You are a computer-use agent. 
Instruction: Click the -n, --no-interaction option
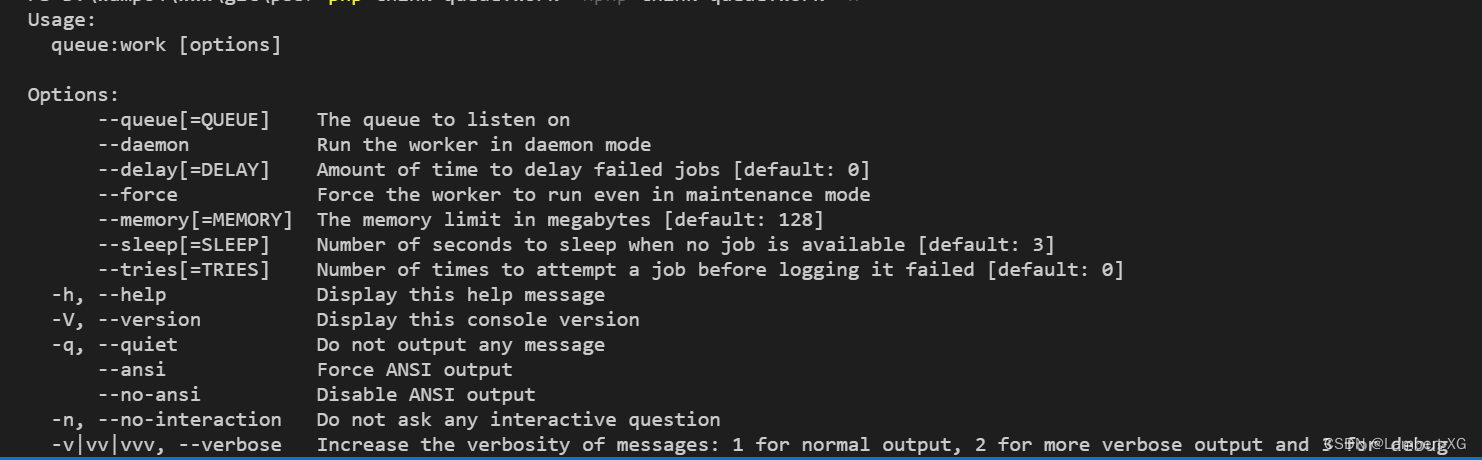coord(167,420)
